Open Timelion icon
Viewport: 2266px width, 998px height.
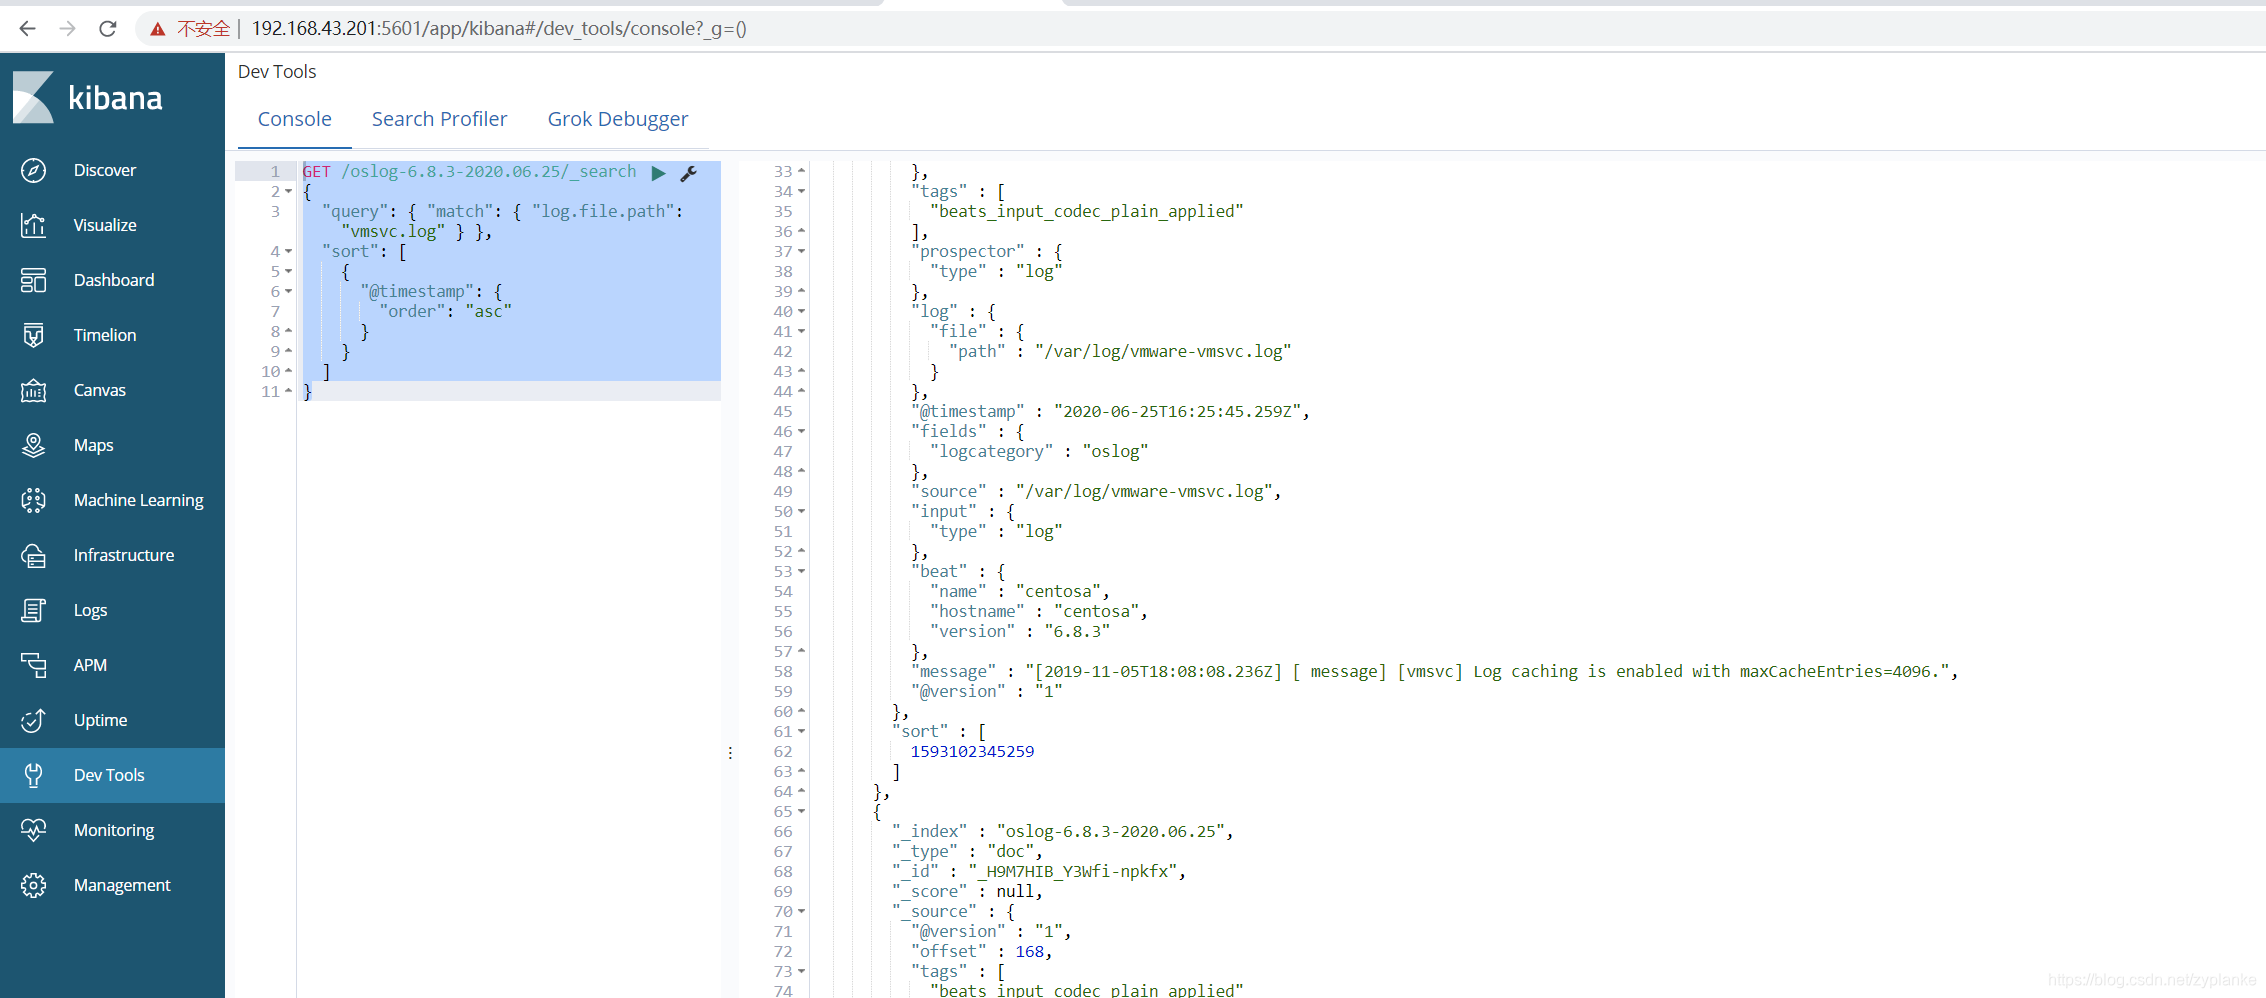pos(33,335)
